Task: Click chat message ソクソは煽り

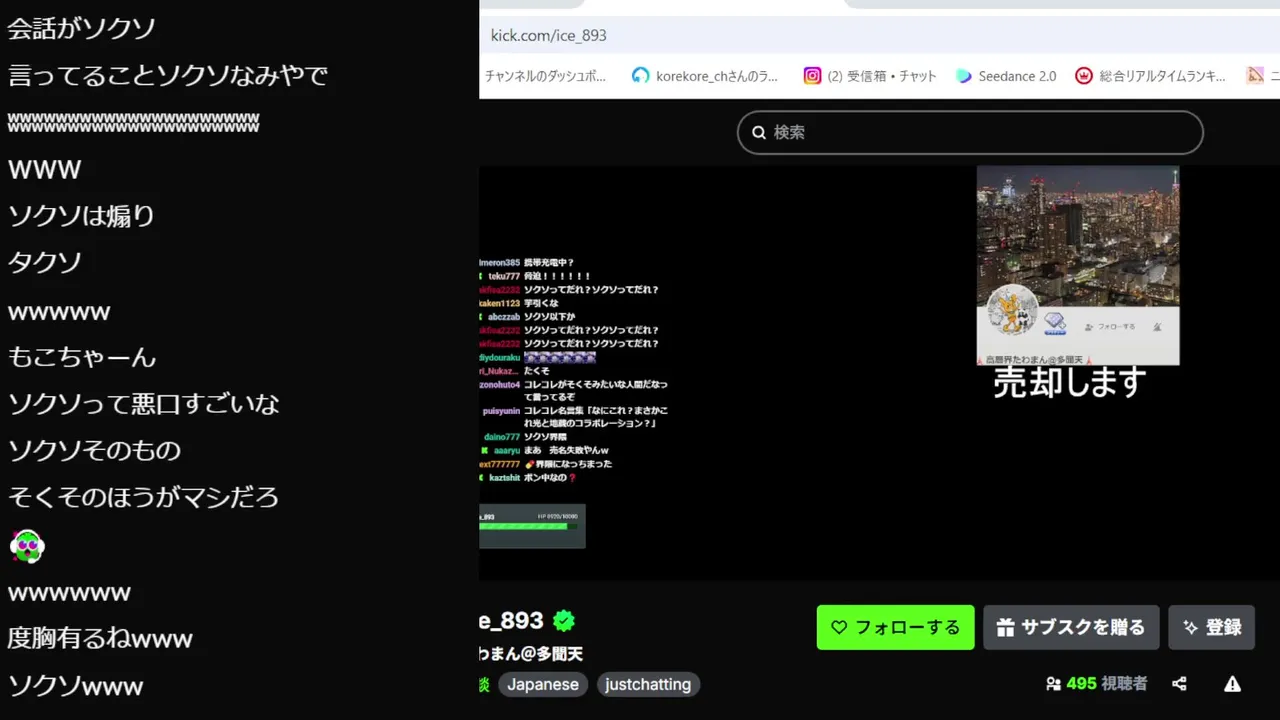Action: [x=82, y=215]
